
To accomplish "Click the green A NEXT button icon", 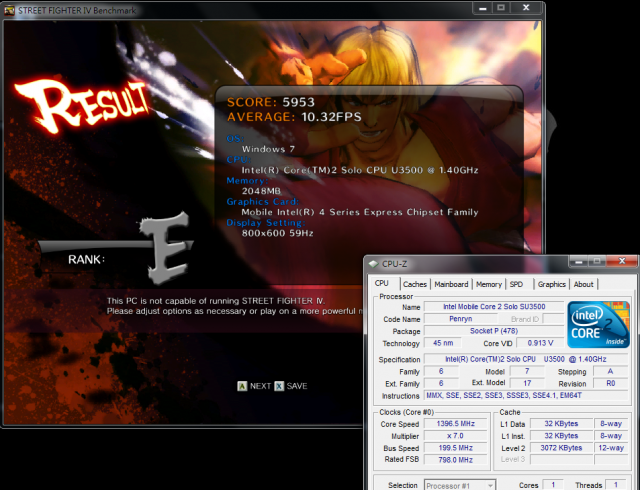I will pyautogui.click(x=242, y=386).
